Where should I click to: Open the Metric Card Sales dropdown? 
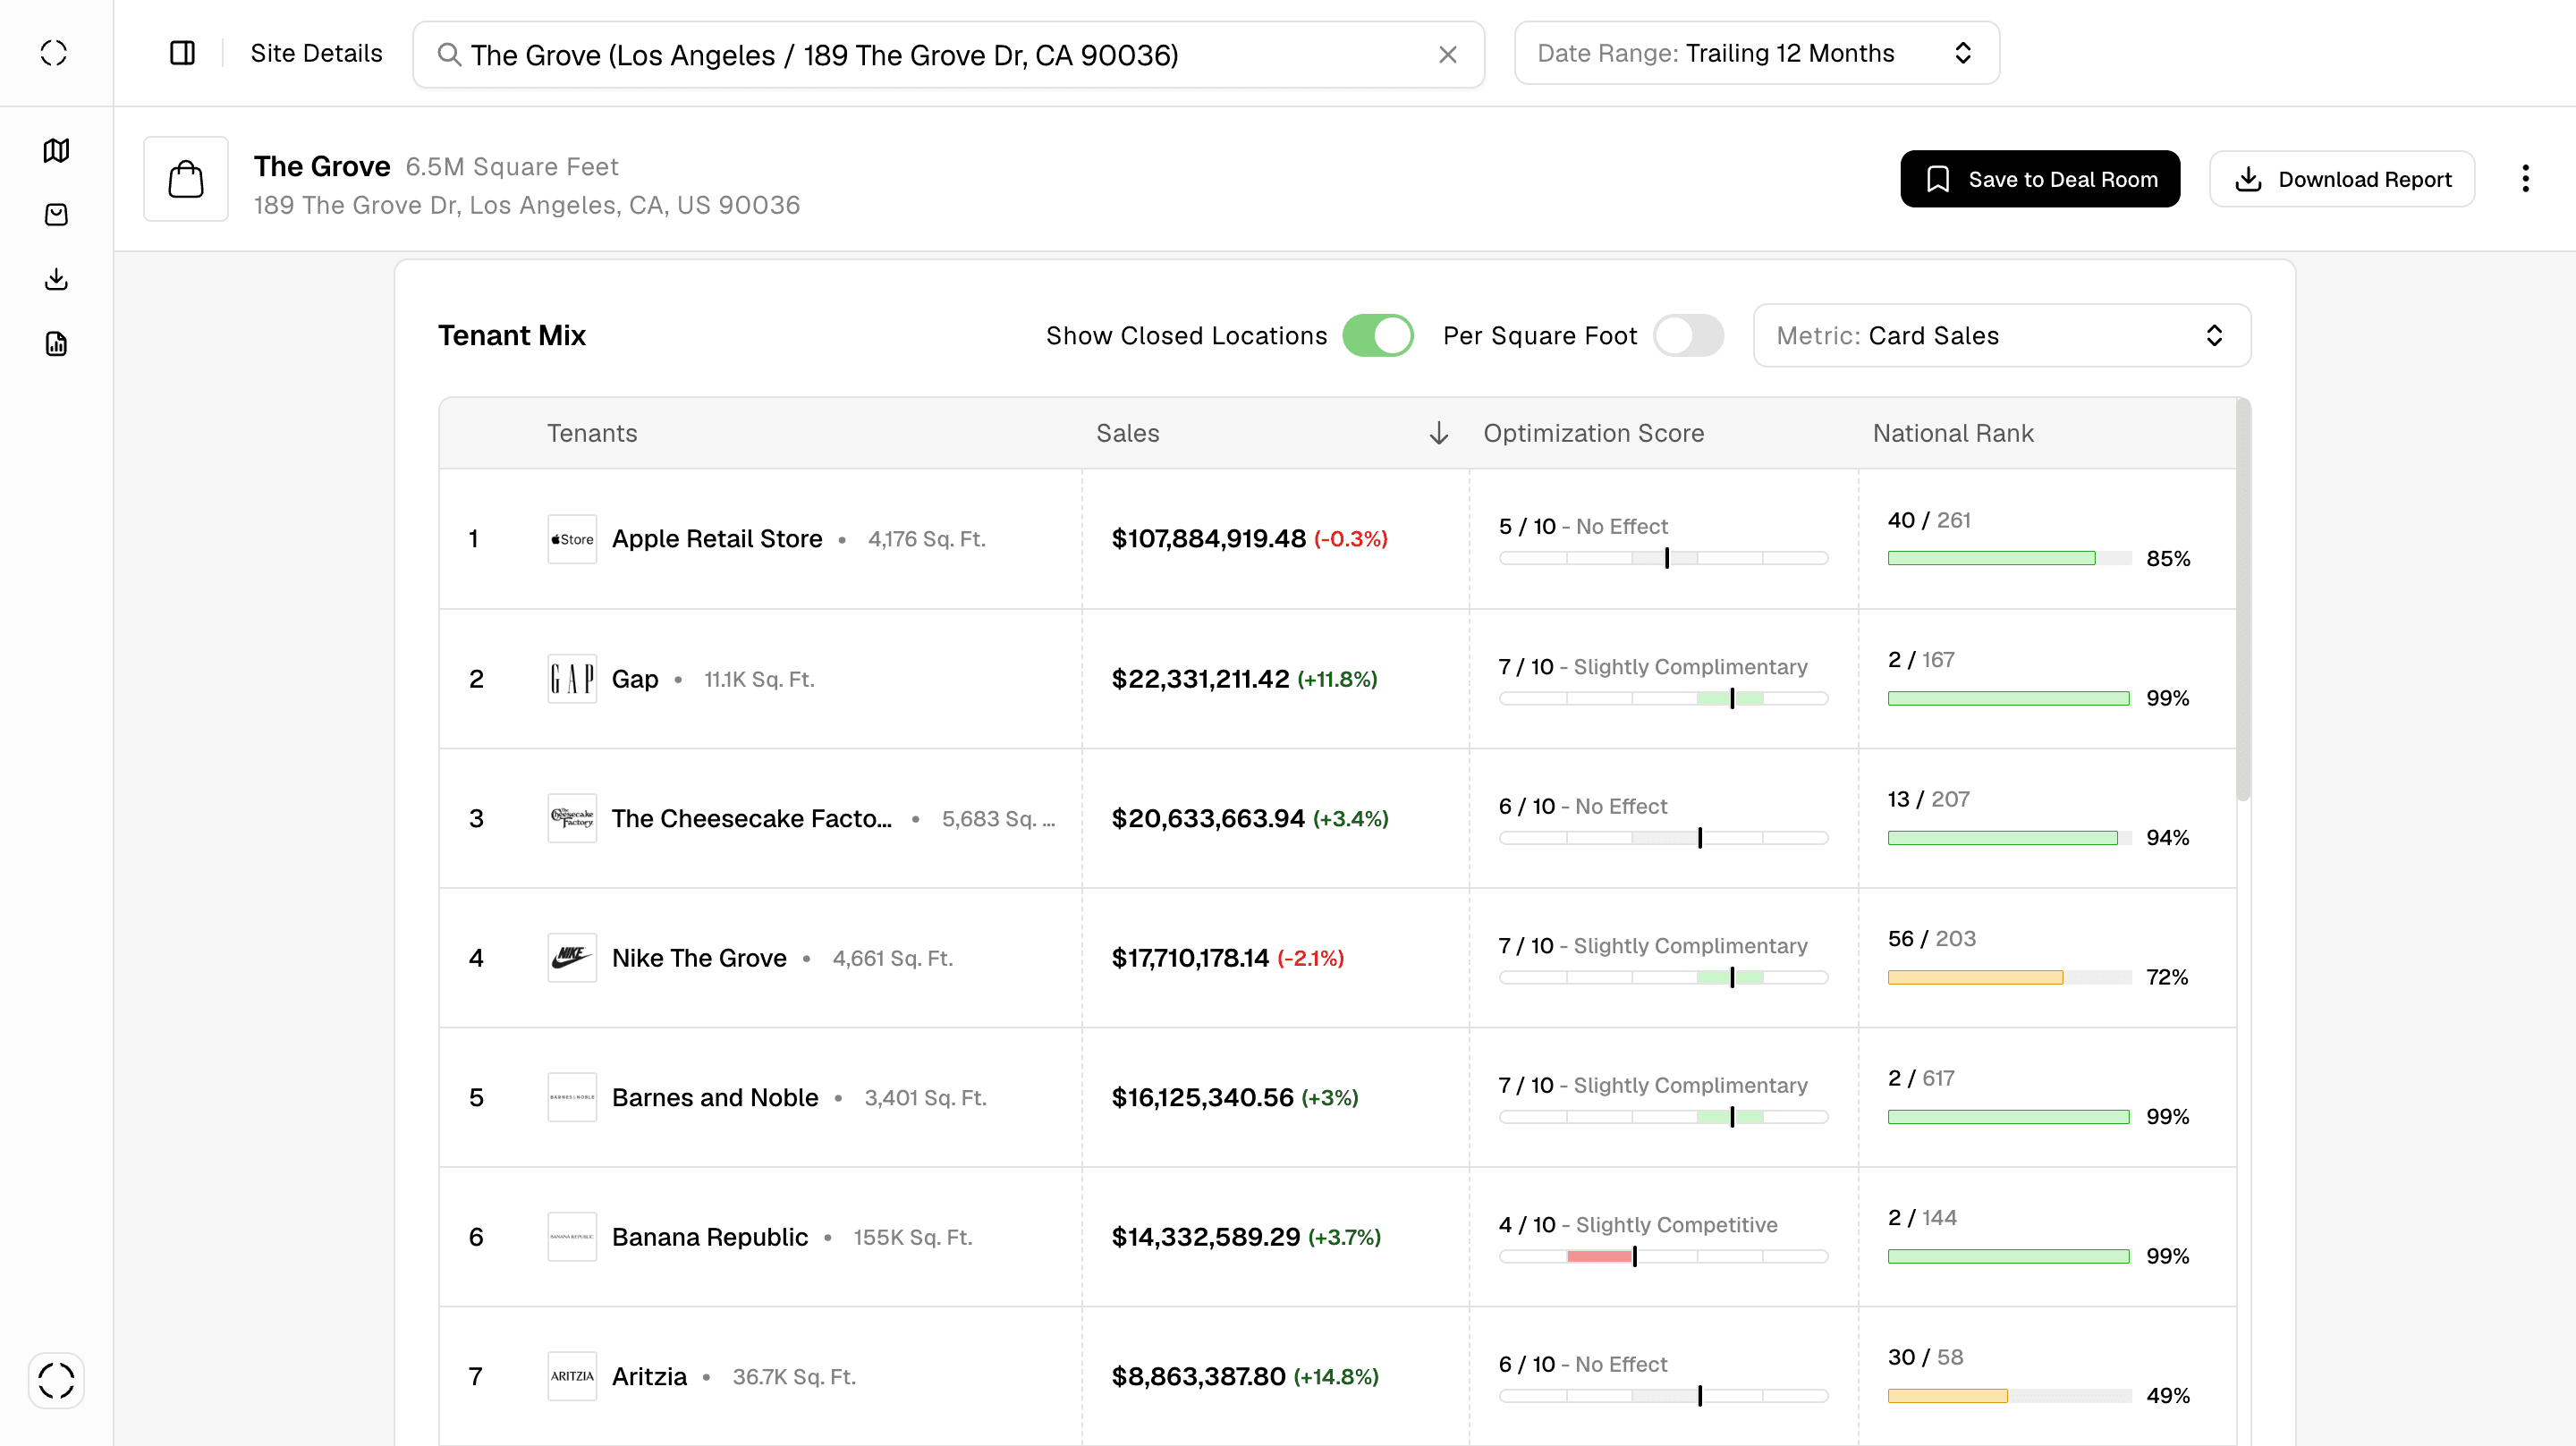coord(2001,336)
